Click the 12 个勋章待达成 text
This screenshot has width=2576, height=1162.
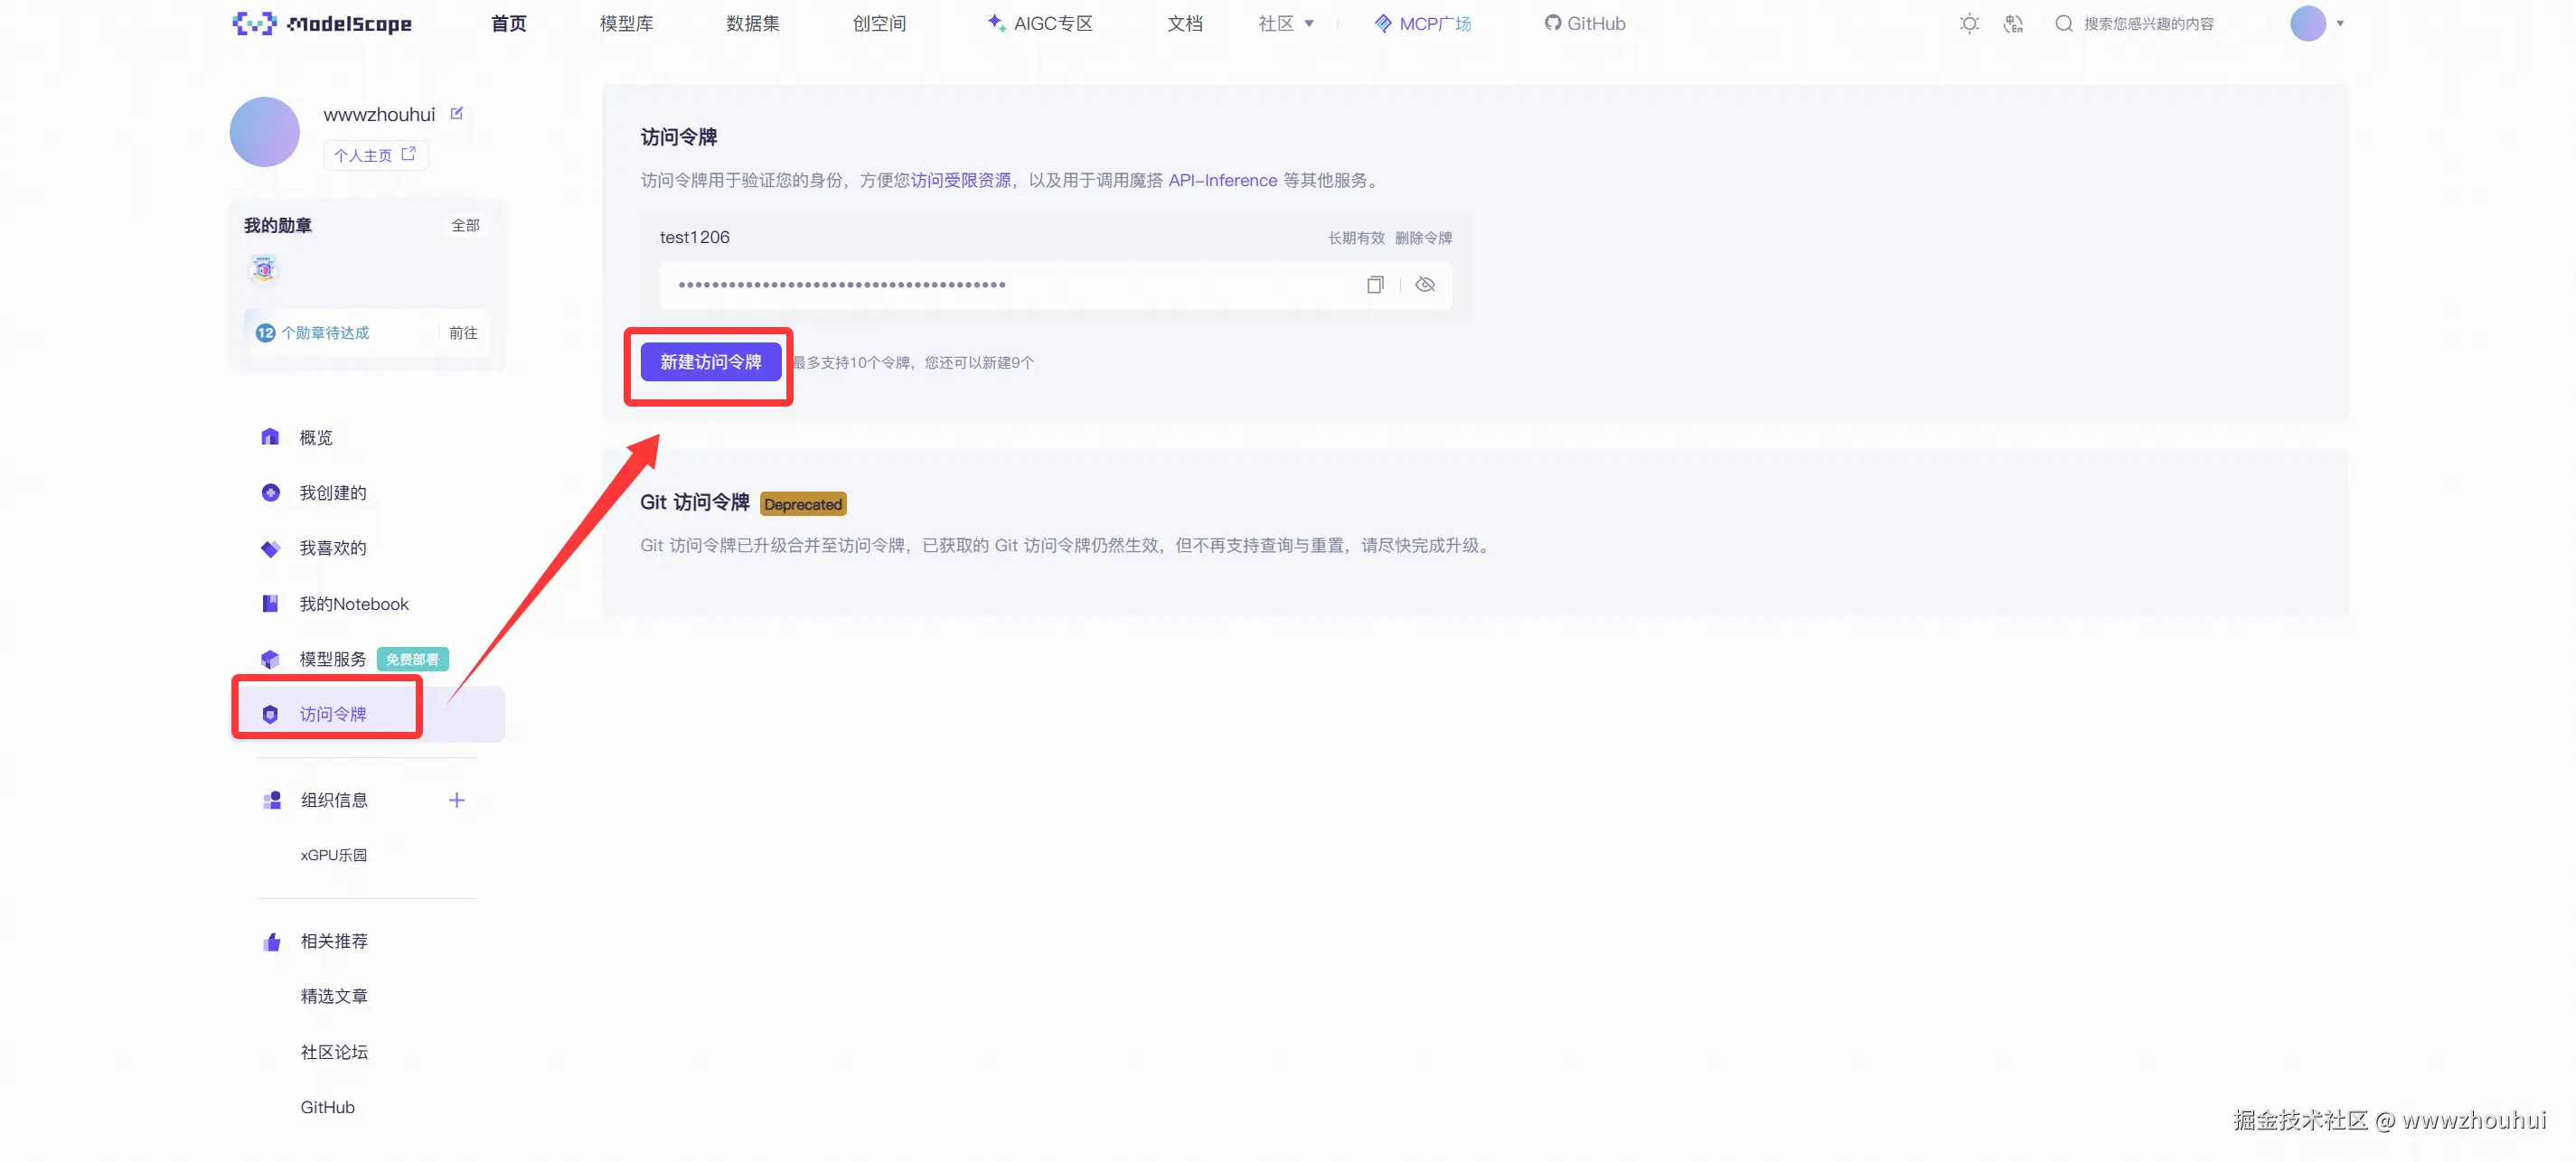(x=312, y=332)
